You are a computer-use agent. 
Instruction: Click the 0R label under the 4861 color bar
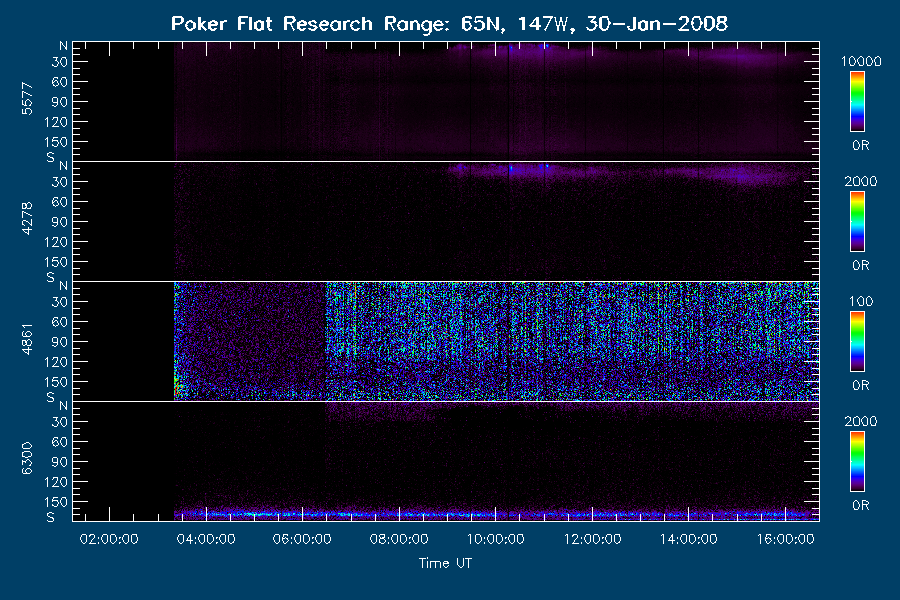(861, 385)
